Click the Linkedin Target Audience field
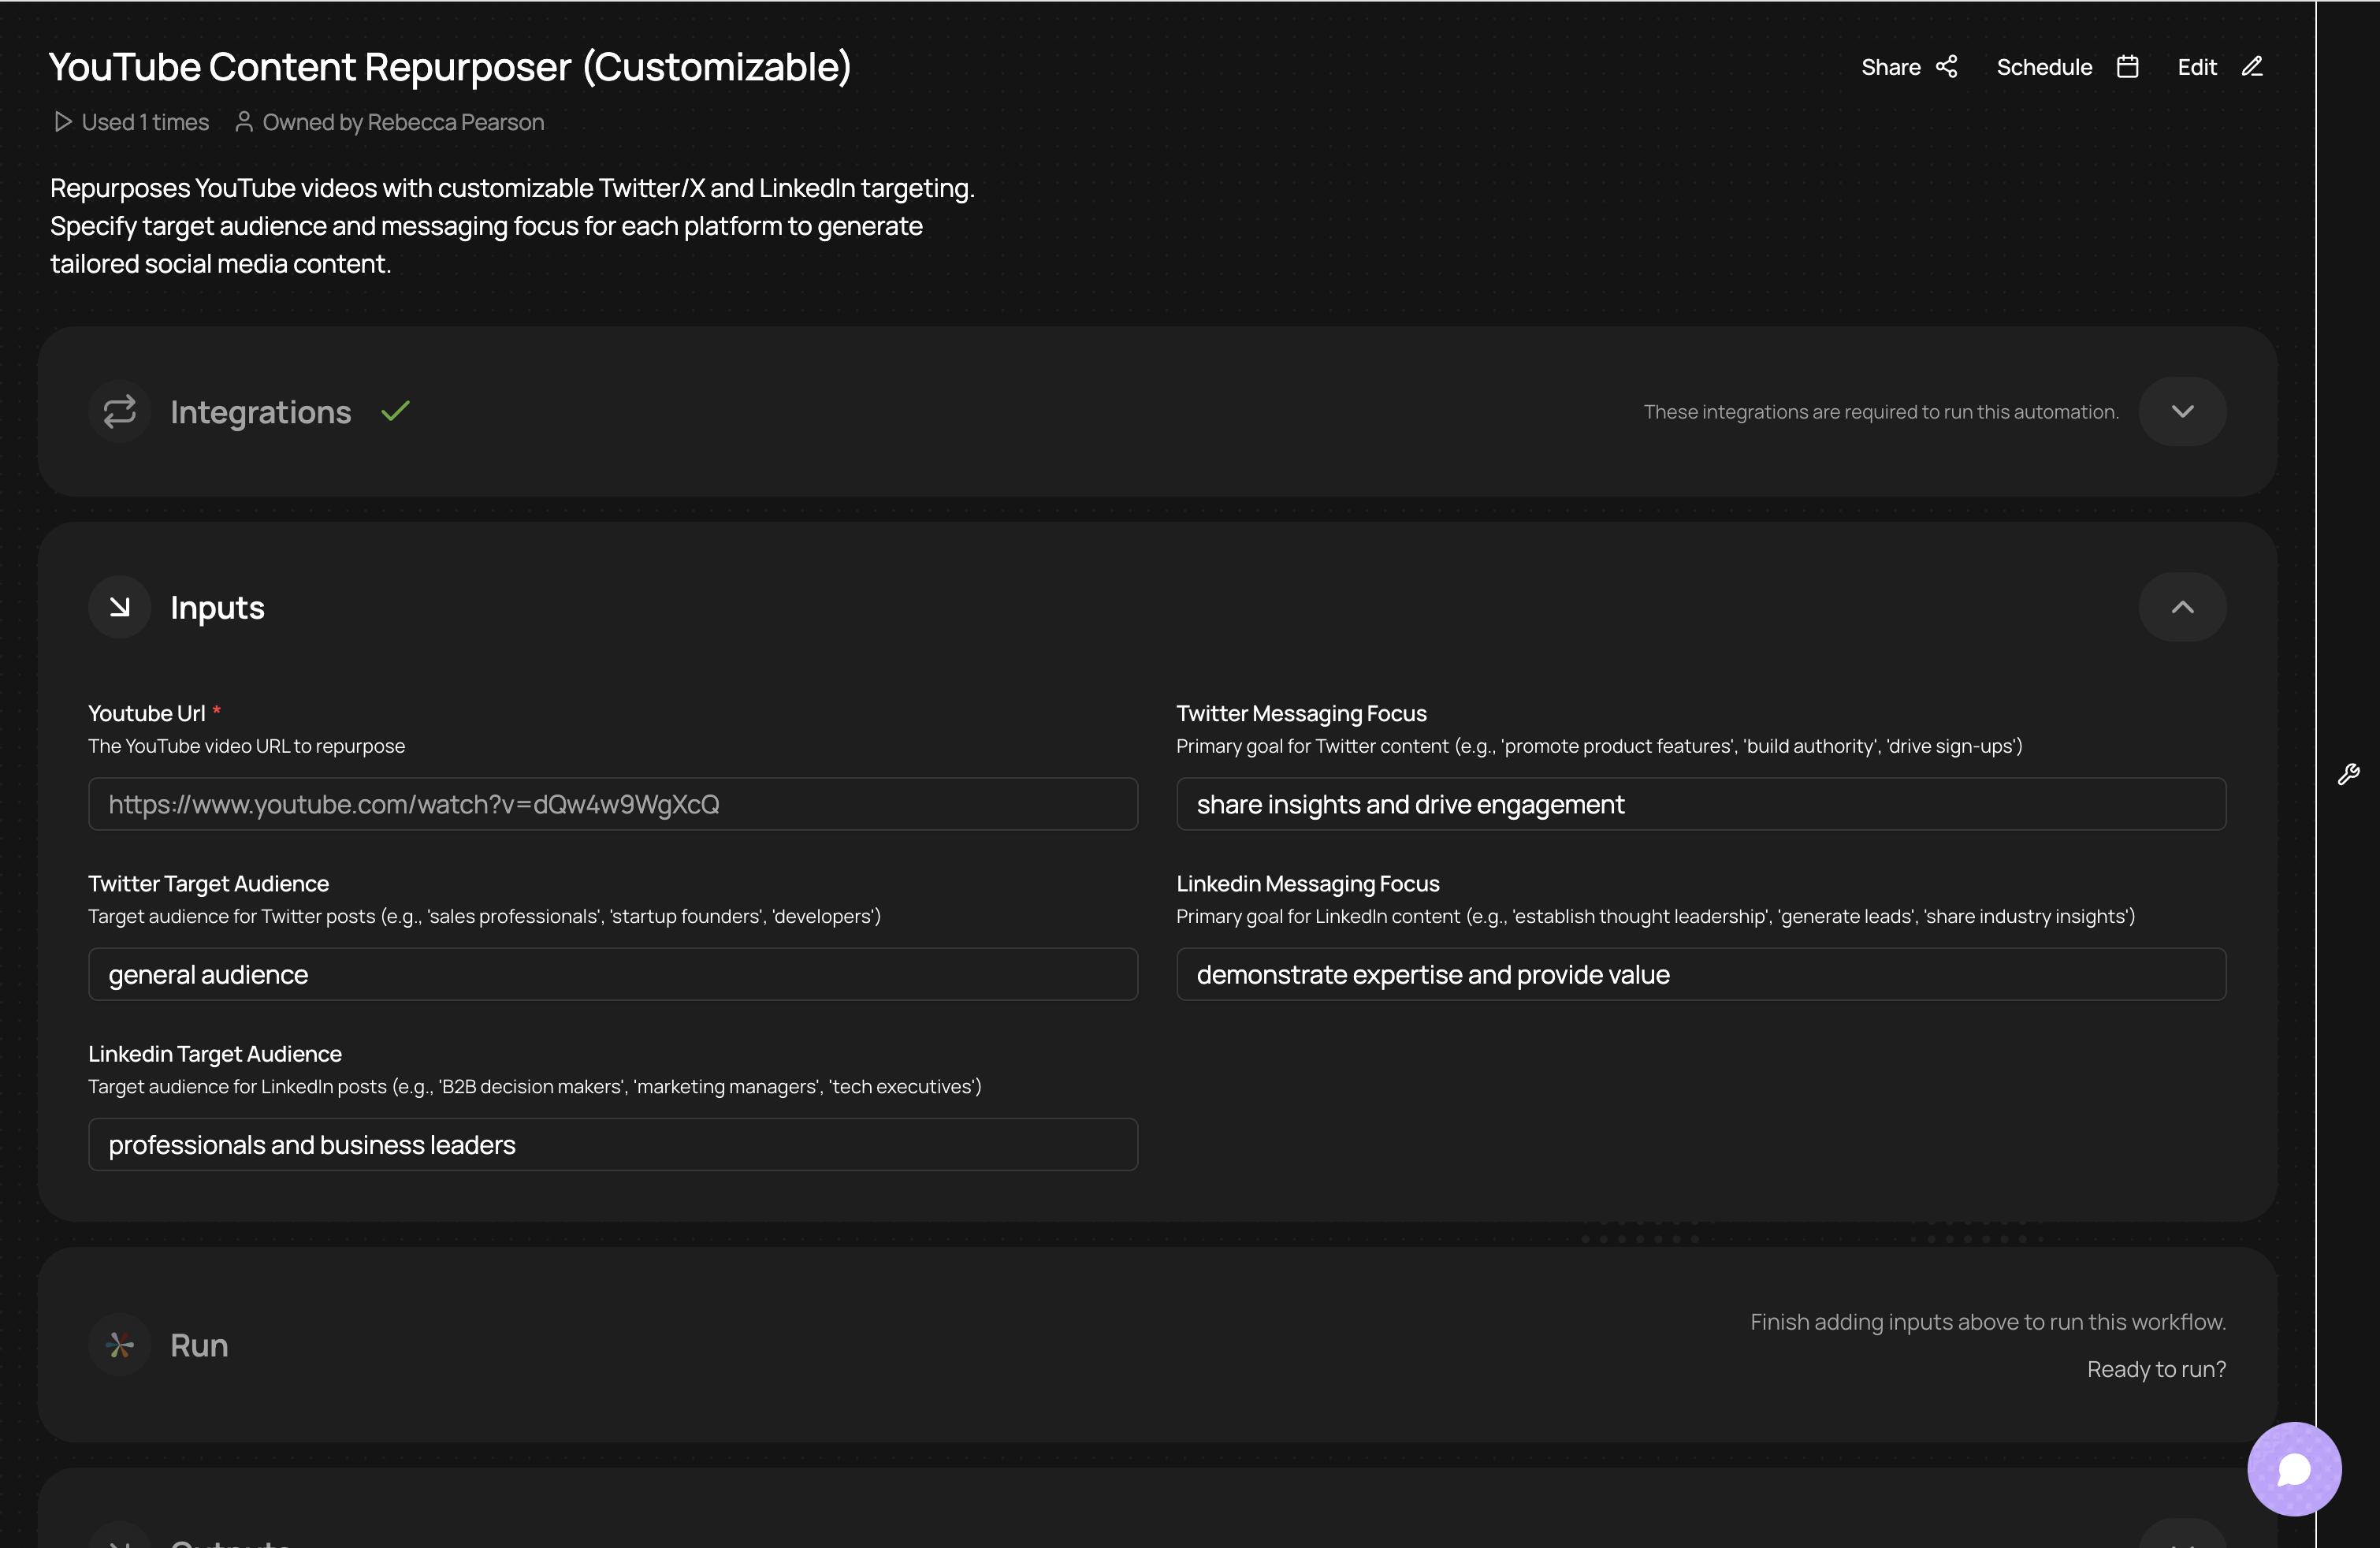This screenshot has height=1548, width=2380. point(613,1144)
